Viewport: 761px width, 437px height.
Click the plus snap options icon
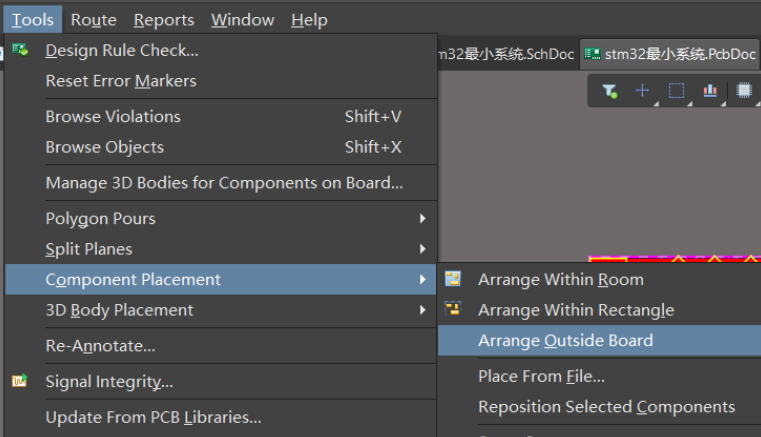click(643, 90)
